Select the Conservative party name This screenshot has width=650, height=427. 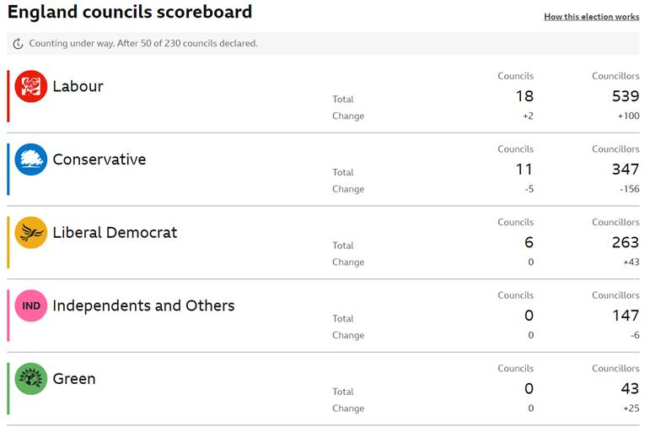pos(99,160)
